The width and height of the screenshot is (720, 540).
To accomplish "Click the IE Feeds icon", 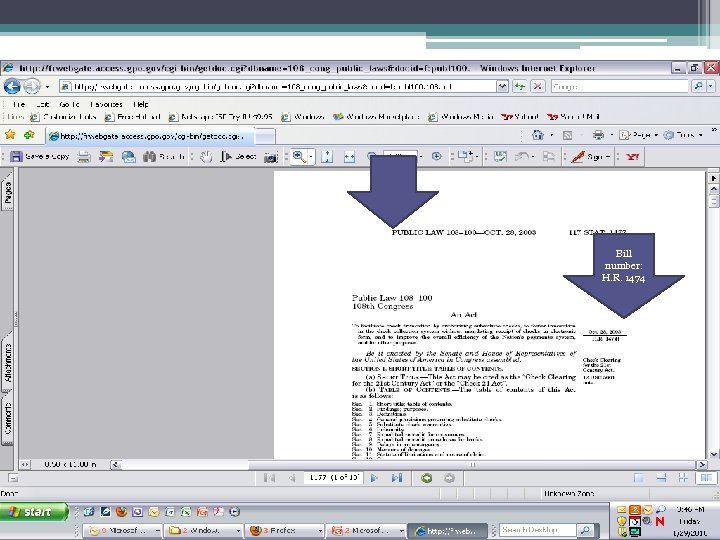I will pos(568,135).
